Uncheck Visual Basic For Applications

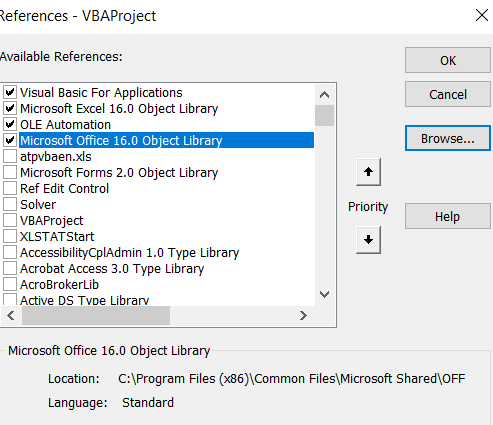pyautogui.click(x=10, y=92)
